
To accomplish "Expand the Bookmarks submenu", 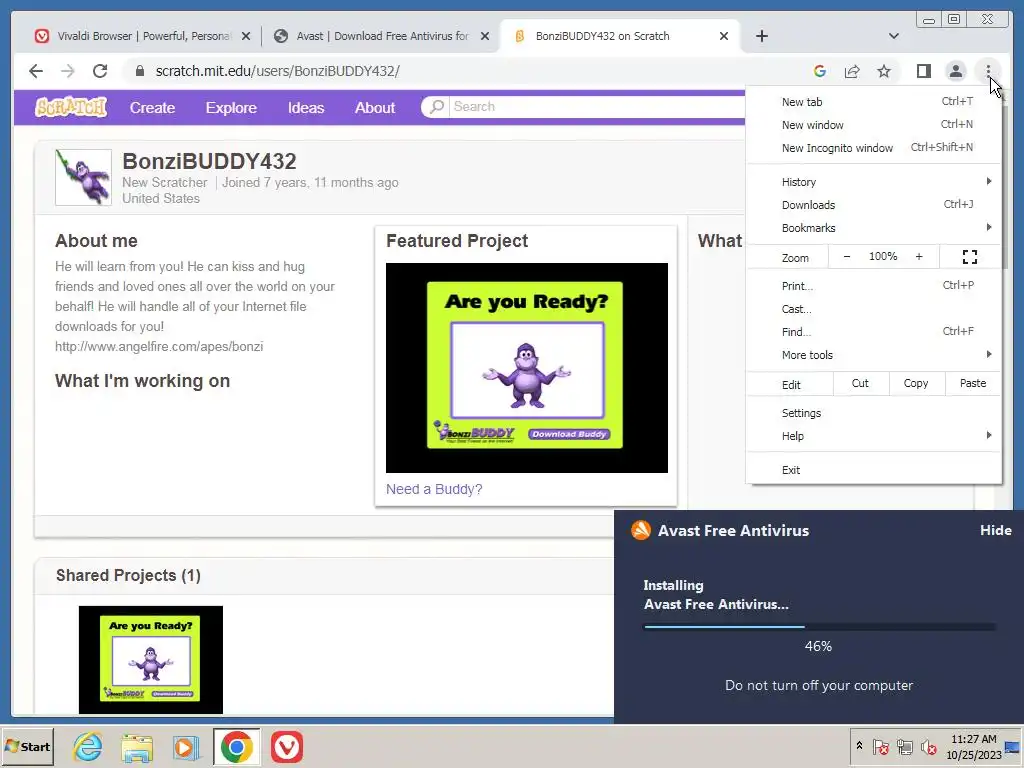I will click(x=874, y=228).
